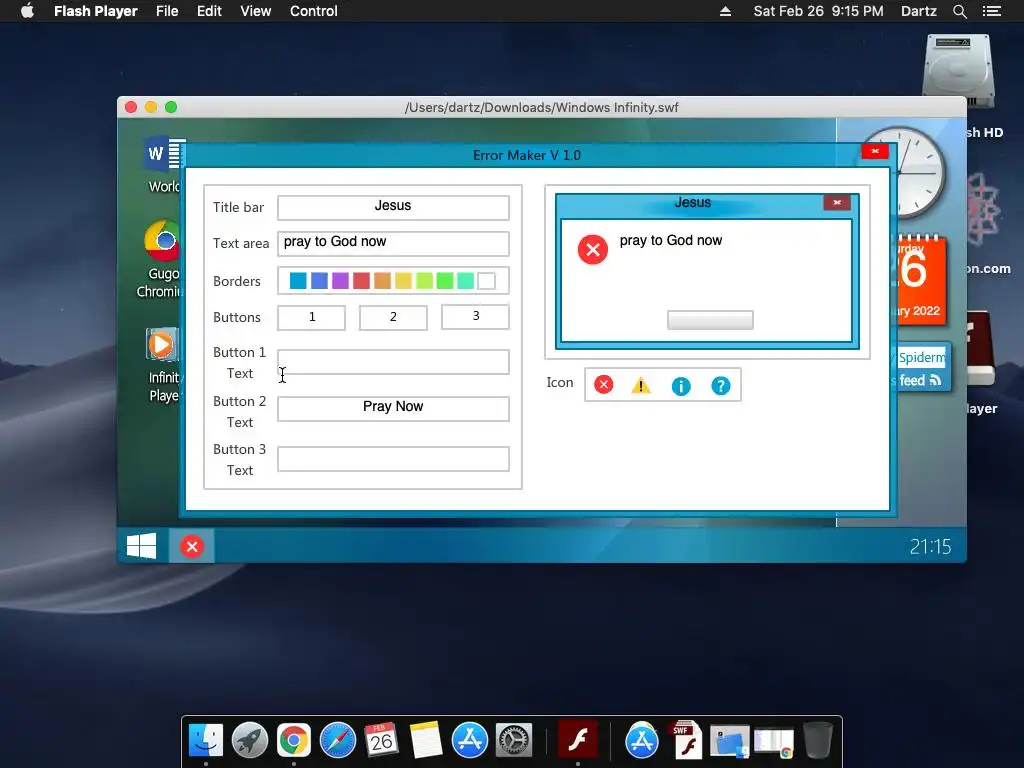Choose 3 buttons count option
The image size is (1024, 768).
[x=475, y=317]
